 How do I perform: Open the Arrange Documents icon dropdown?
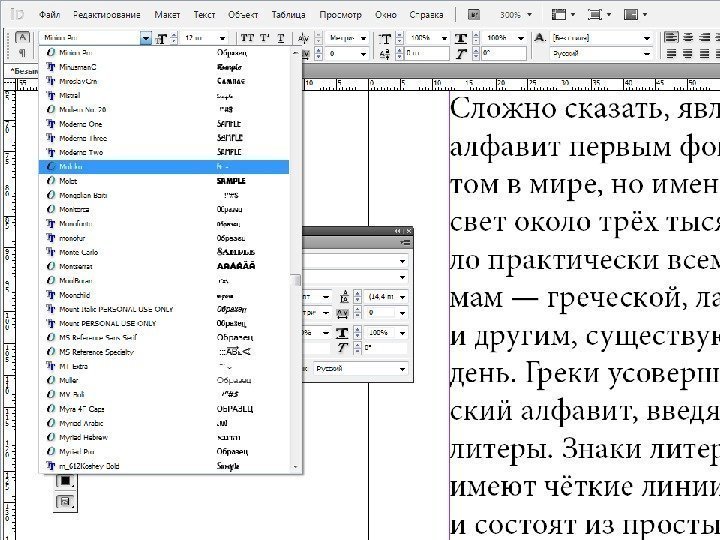635,15
